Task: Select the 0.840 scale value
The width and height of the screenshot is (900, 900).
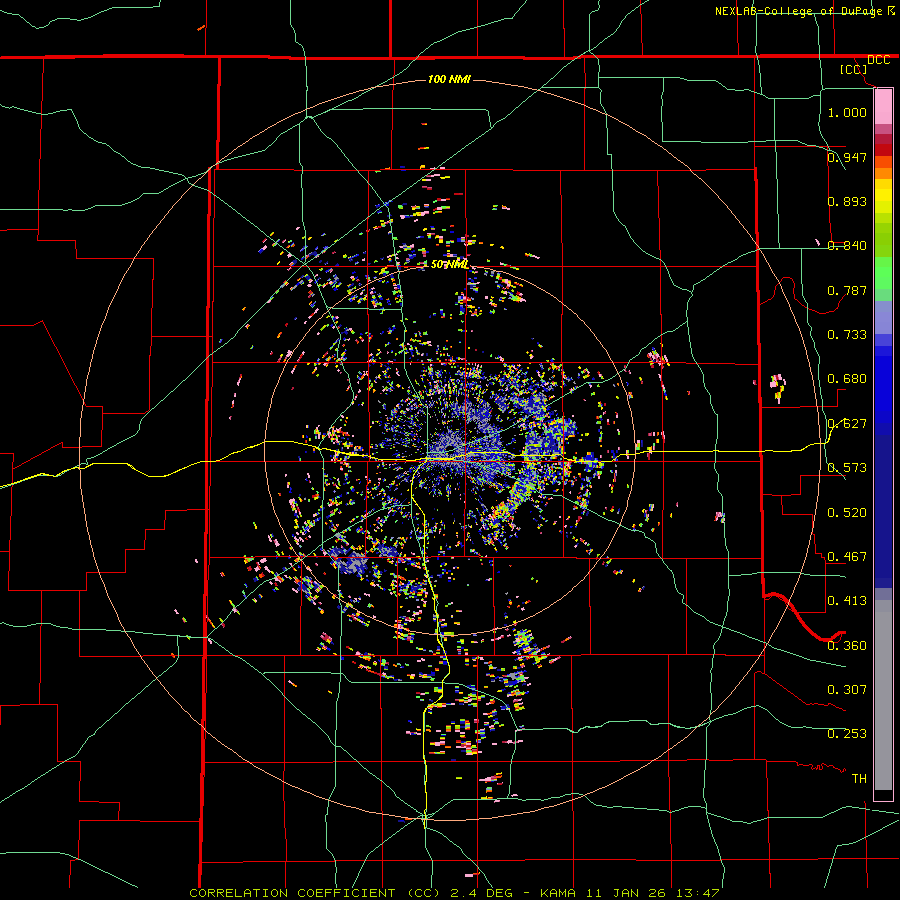Action: 847,246
